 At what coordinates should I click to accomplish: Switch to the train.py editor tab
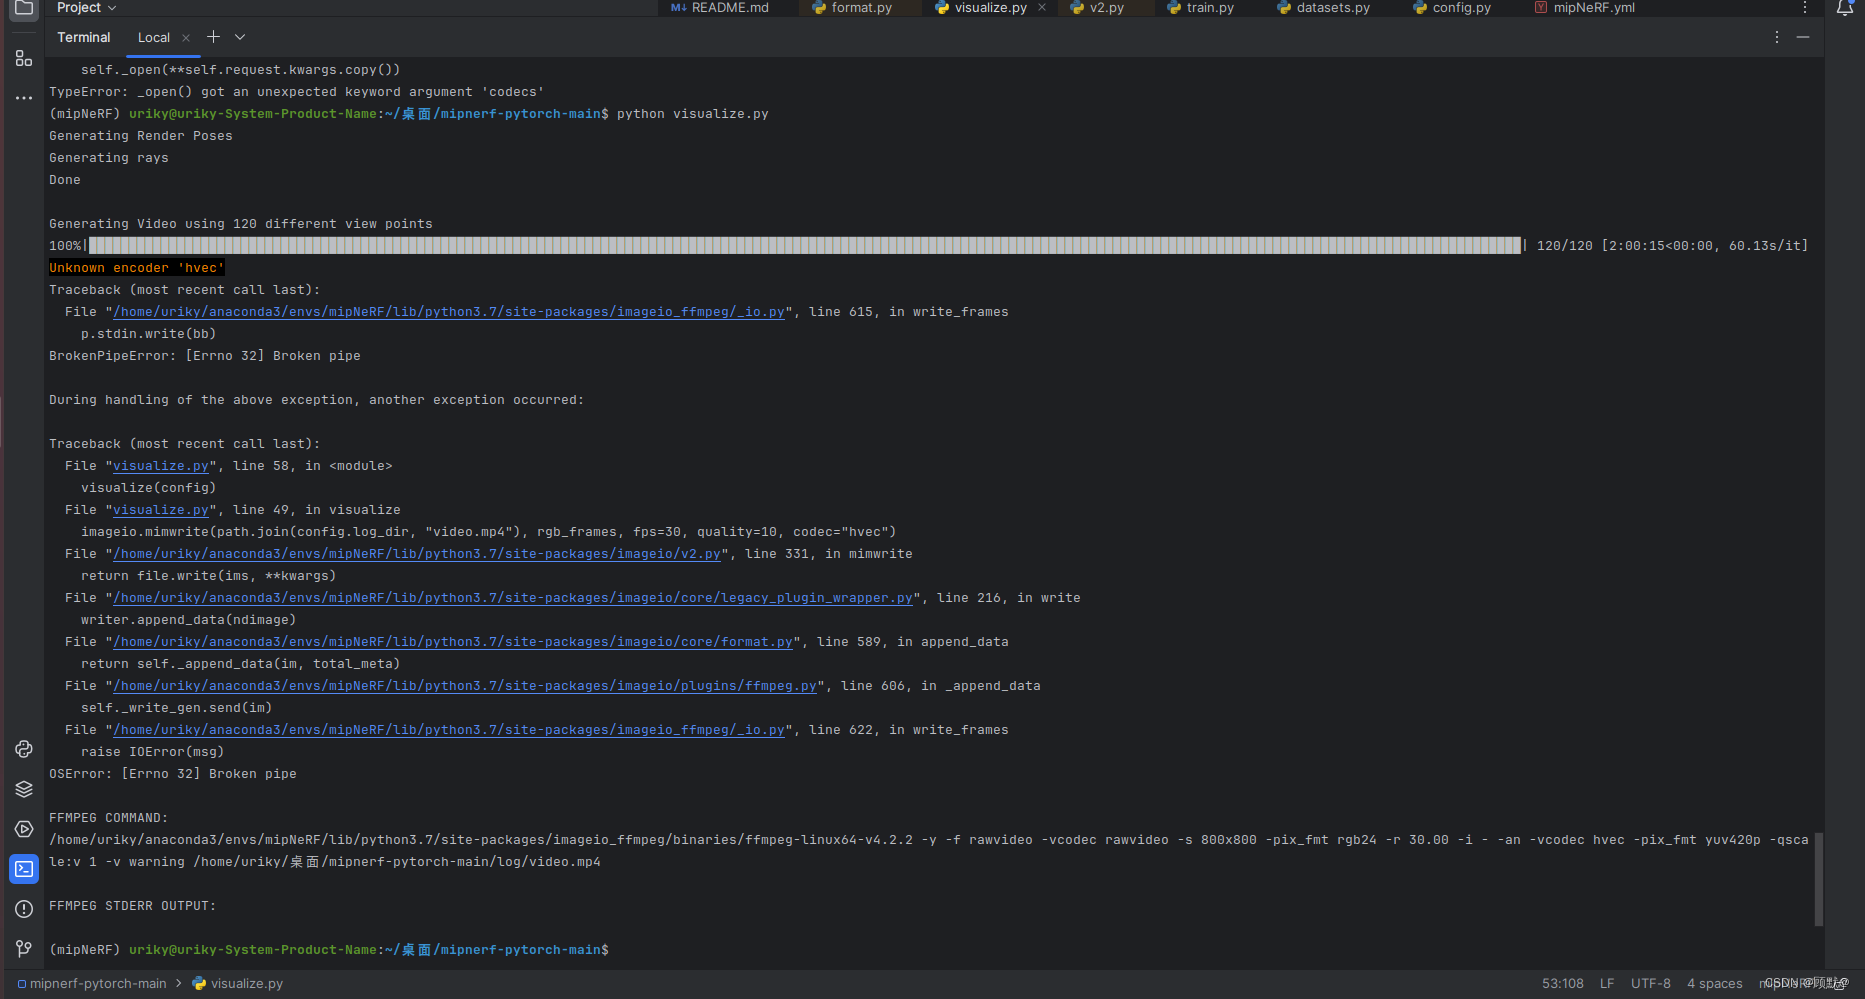pos(1208,8)
